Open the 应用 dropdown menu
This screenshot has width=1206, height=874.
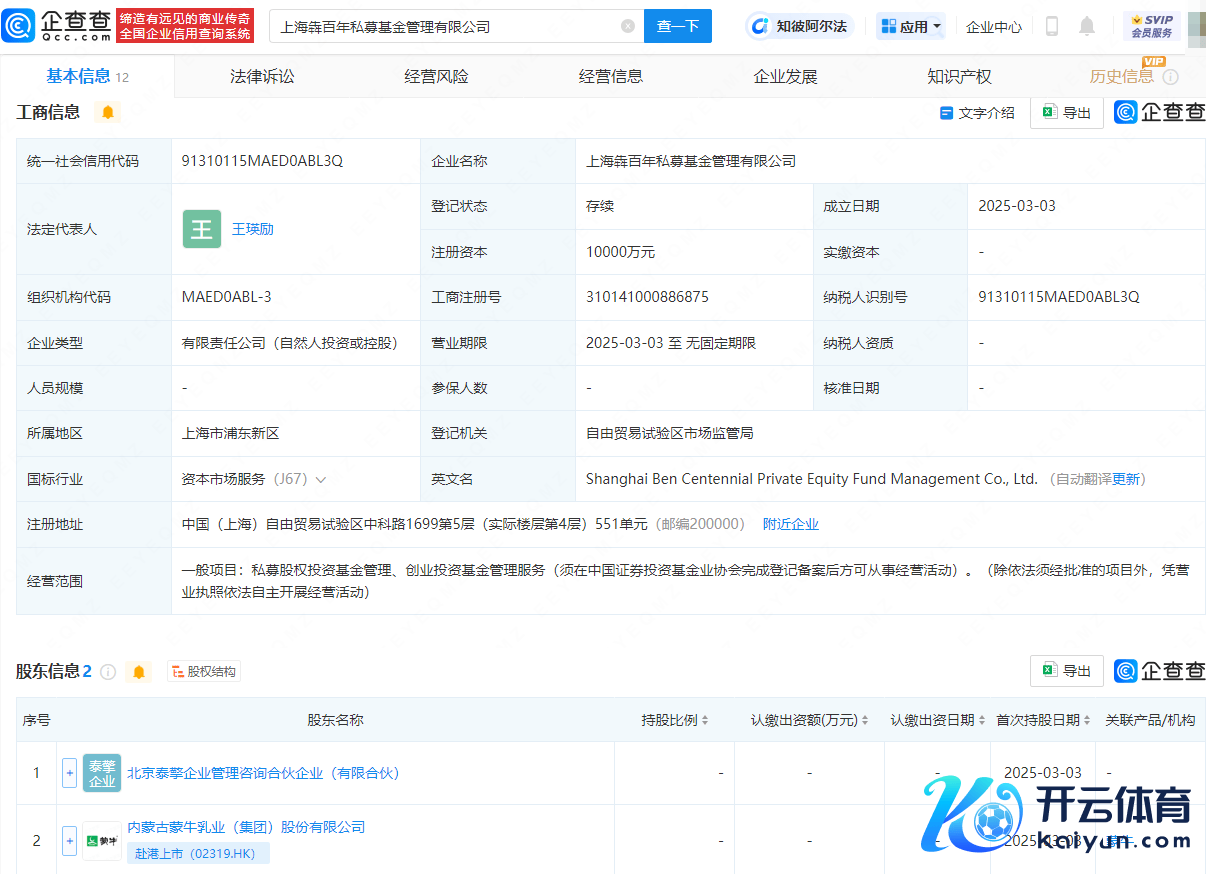[x=910, y=27]
